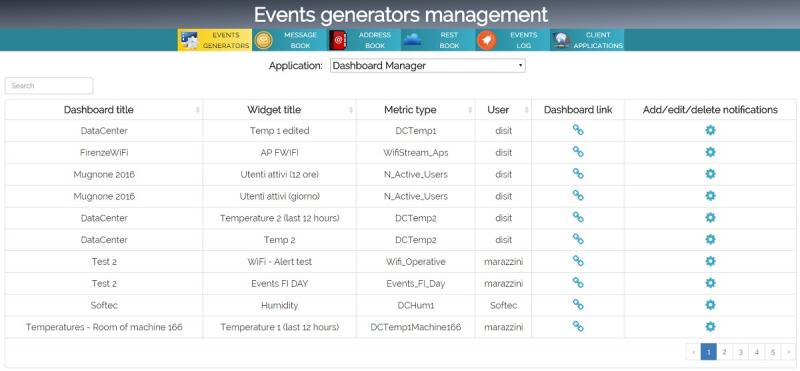The image size is (800, 371).
Task: Edit notifications gear for AP FWIFI
Action: (x=710, y=152)
